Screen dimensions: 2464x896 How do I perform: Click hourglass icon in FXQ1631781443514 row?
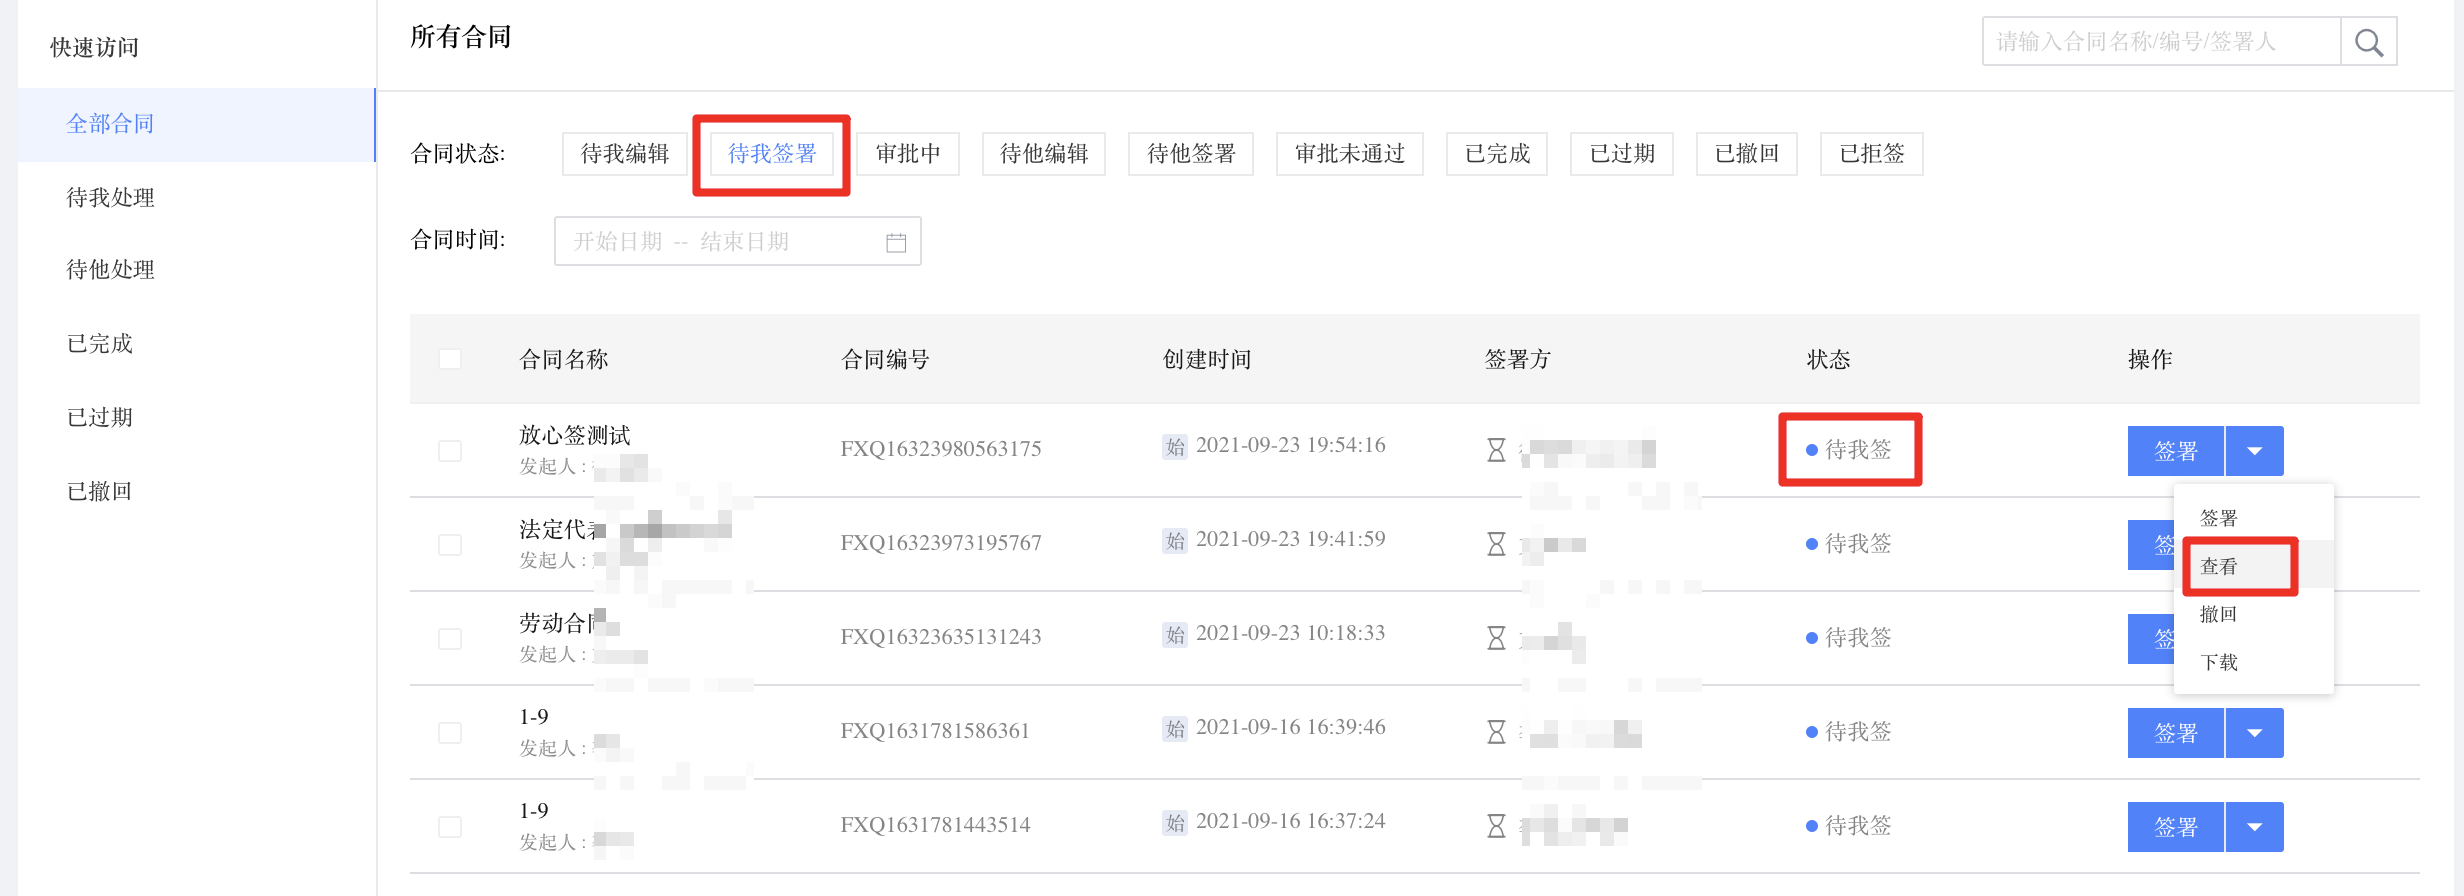[1496, 826]
